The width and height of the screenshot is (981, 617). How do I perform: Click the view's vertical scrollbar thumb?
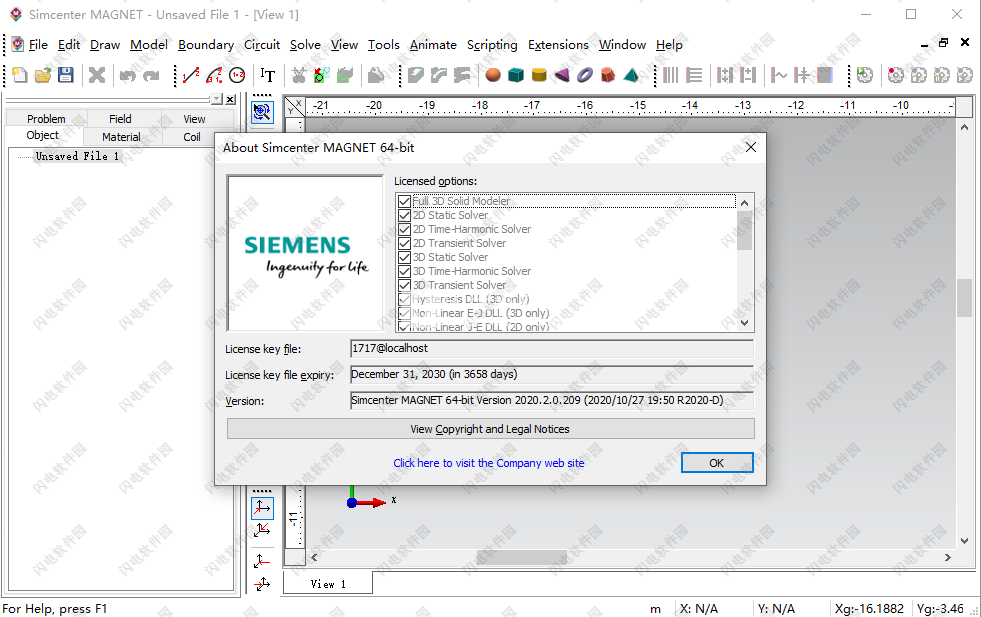(x=964, y=297)
